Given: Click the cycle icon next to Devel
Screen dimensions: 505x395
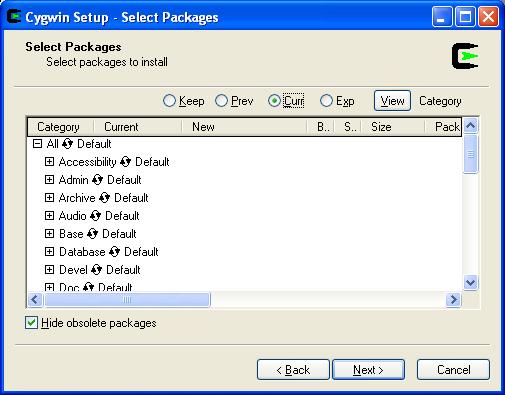Looking at the screenshot, I should tap(96, 270).
